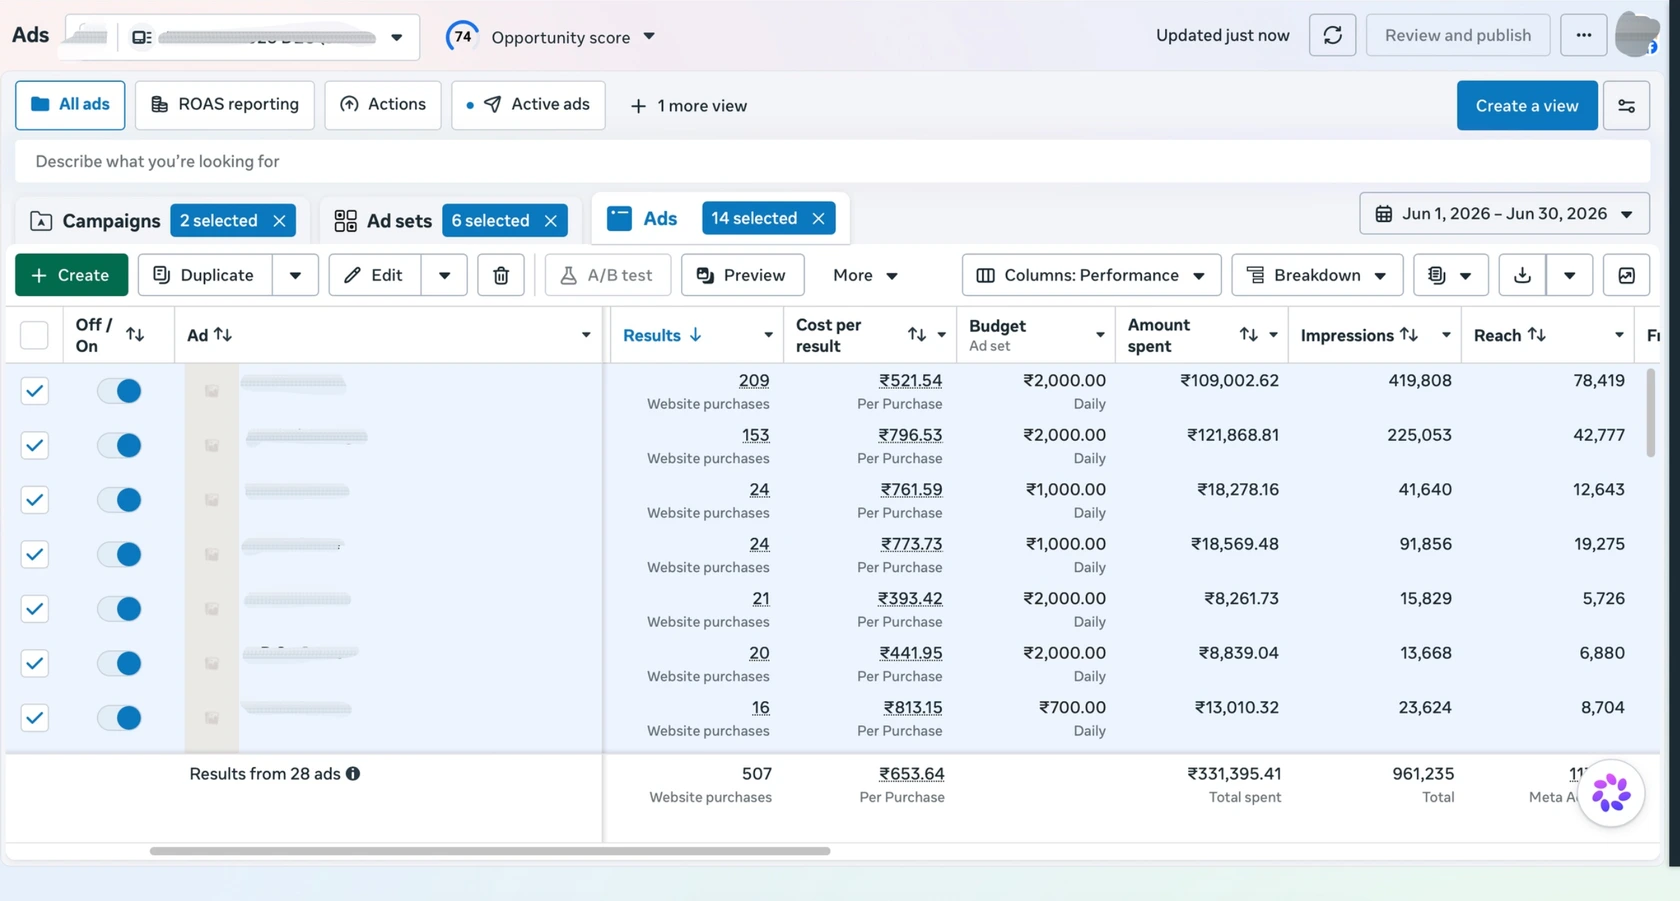Turn off the ad with 21 purchases

(x=119, y=609)
